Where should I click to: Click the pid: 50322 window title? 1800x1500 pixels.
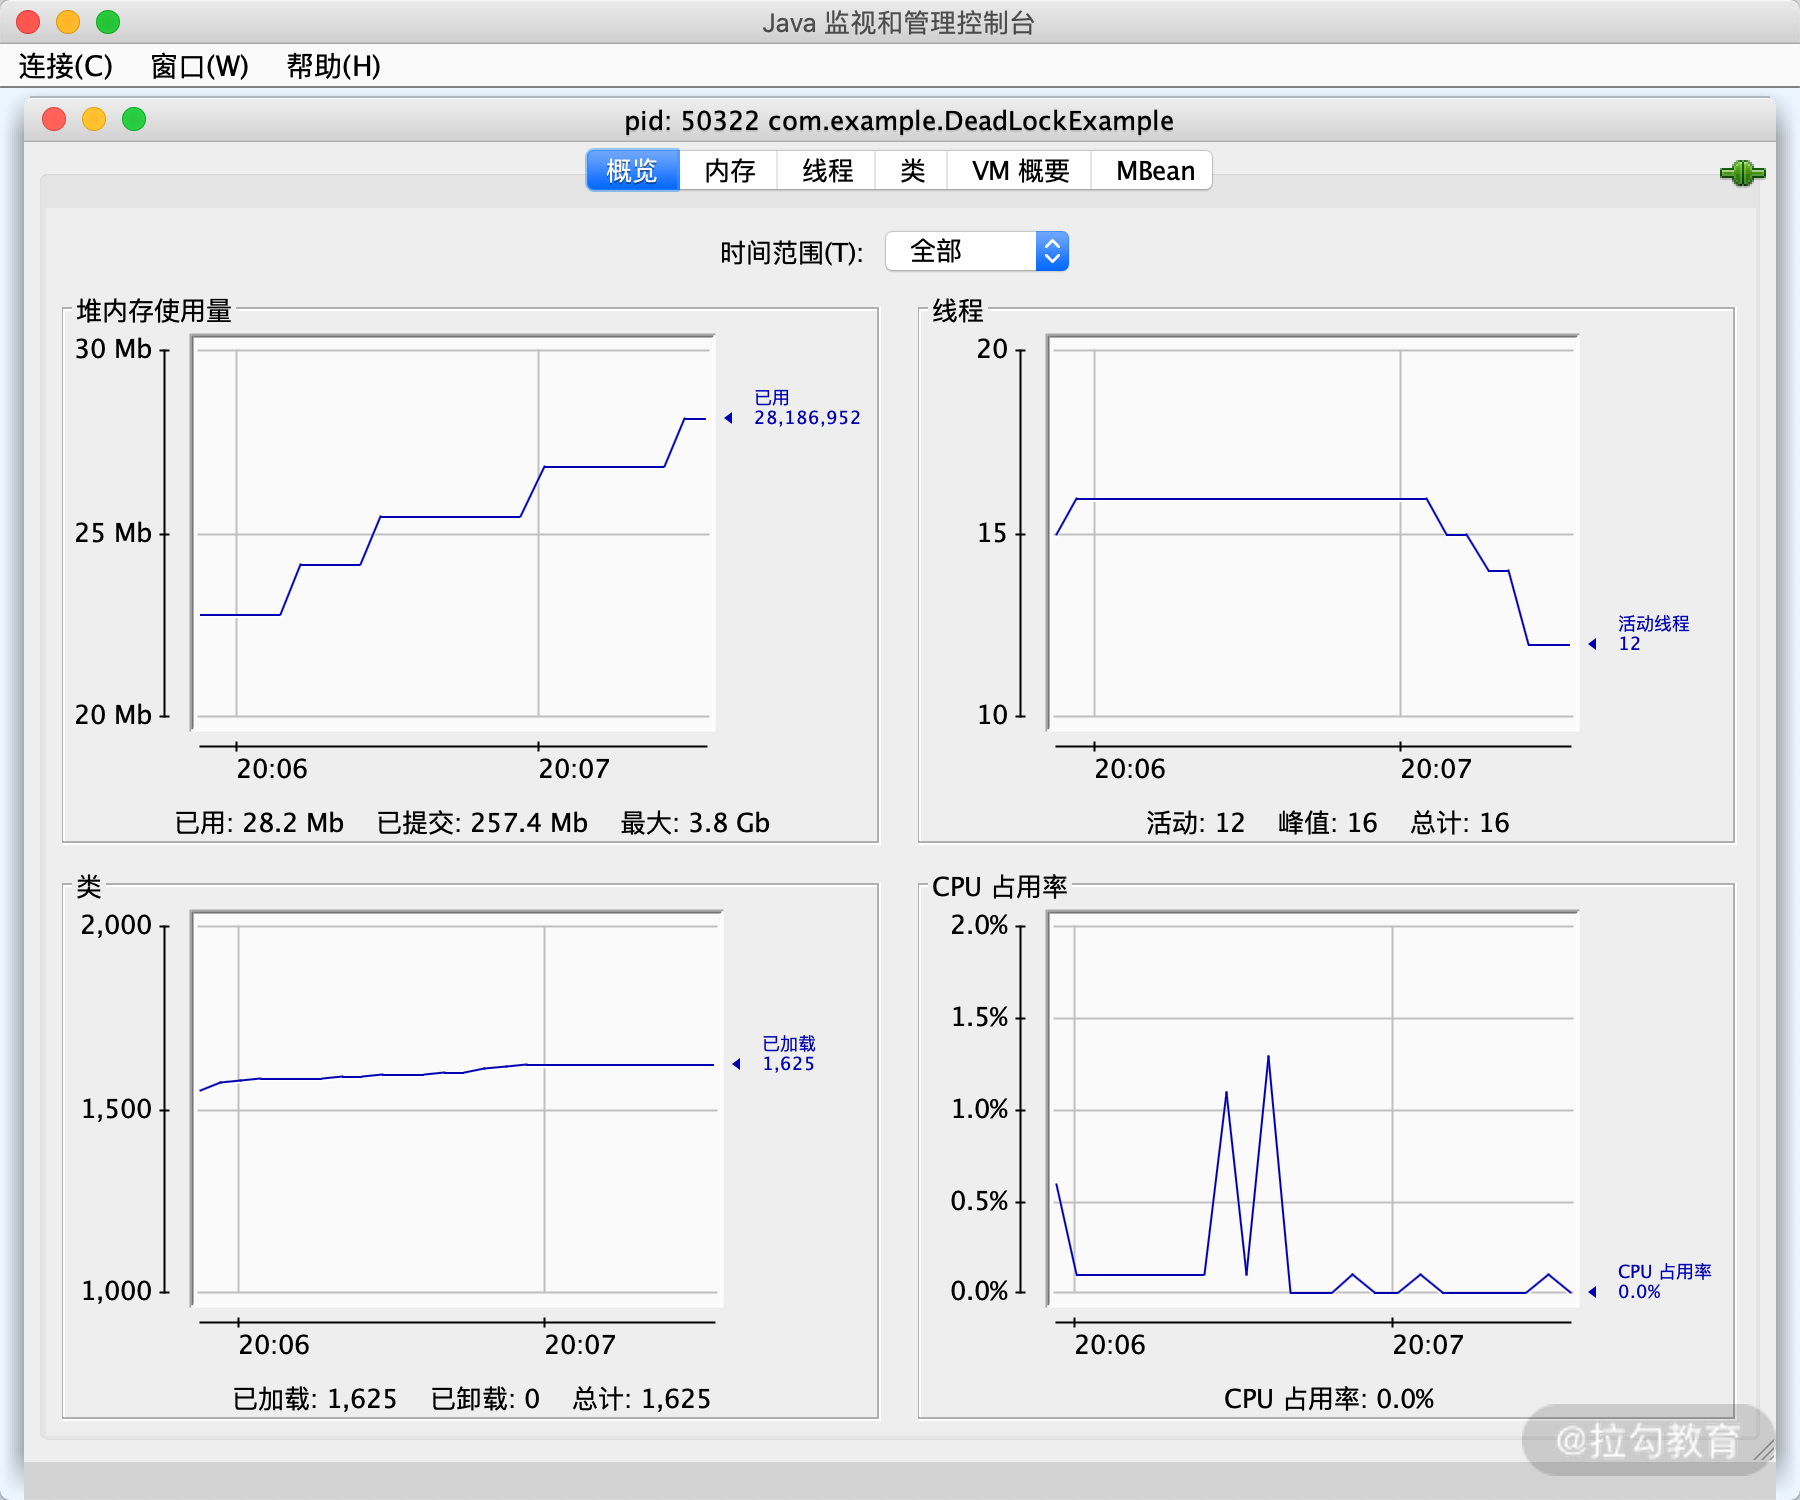(898, 121)
